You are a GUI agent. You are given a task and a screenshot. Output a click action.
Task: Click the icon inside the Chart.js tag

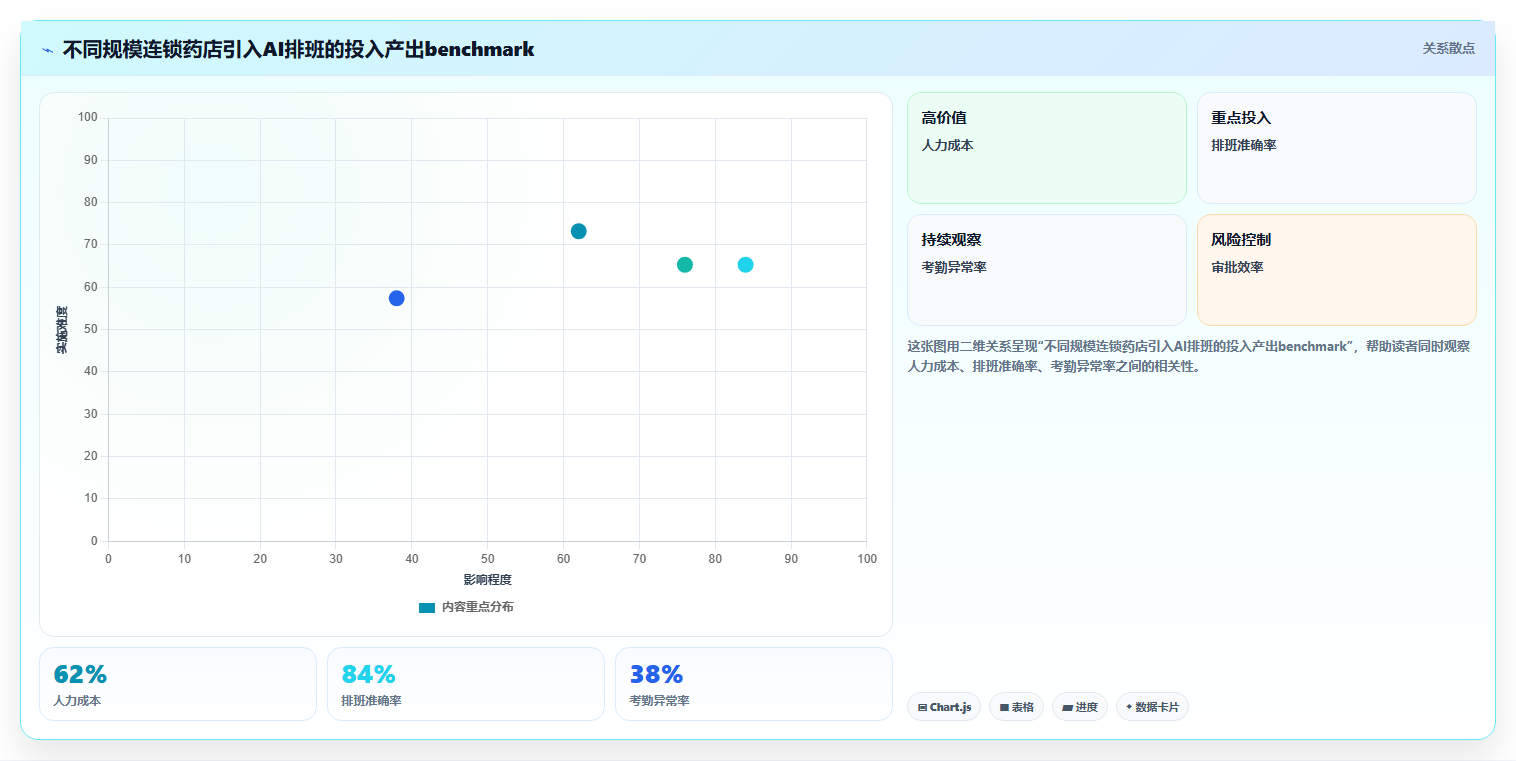(922, 707)
